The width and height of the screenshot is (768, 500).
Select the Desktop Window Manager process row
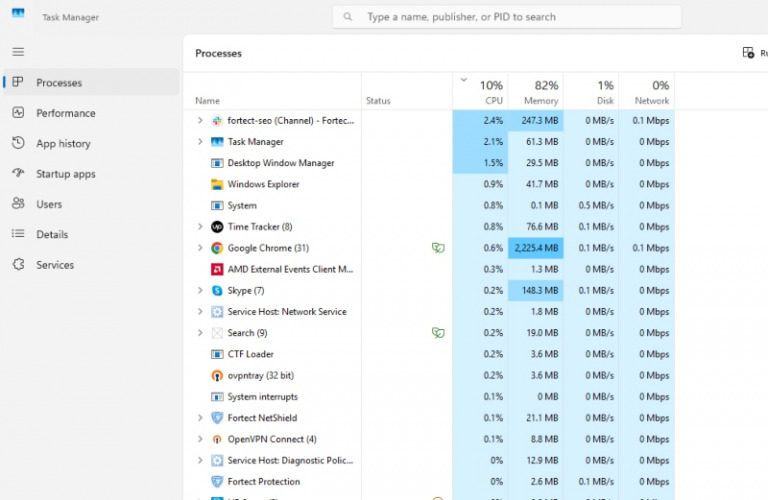[280, 163]
